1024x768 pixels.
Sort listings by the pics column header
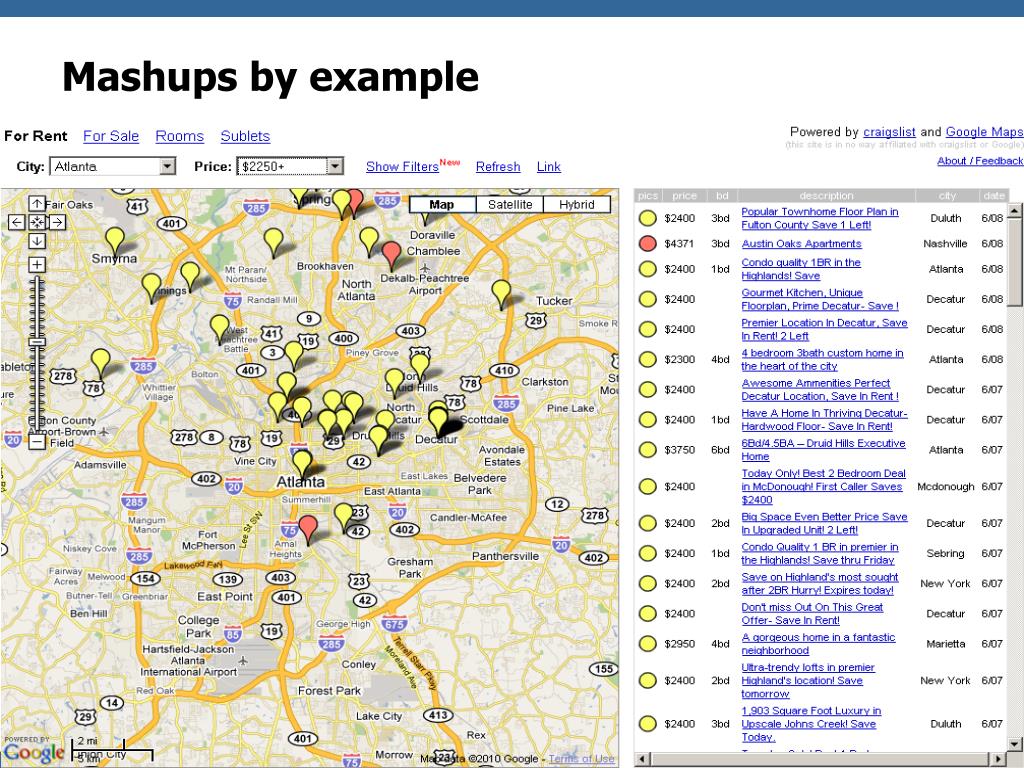click(x=648, y=195)
